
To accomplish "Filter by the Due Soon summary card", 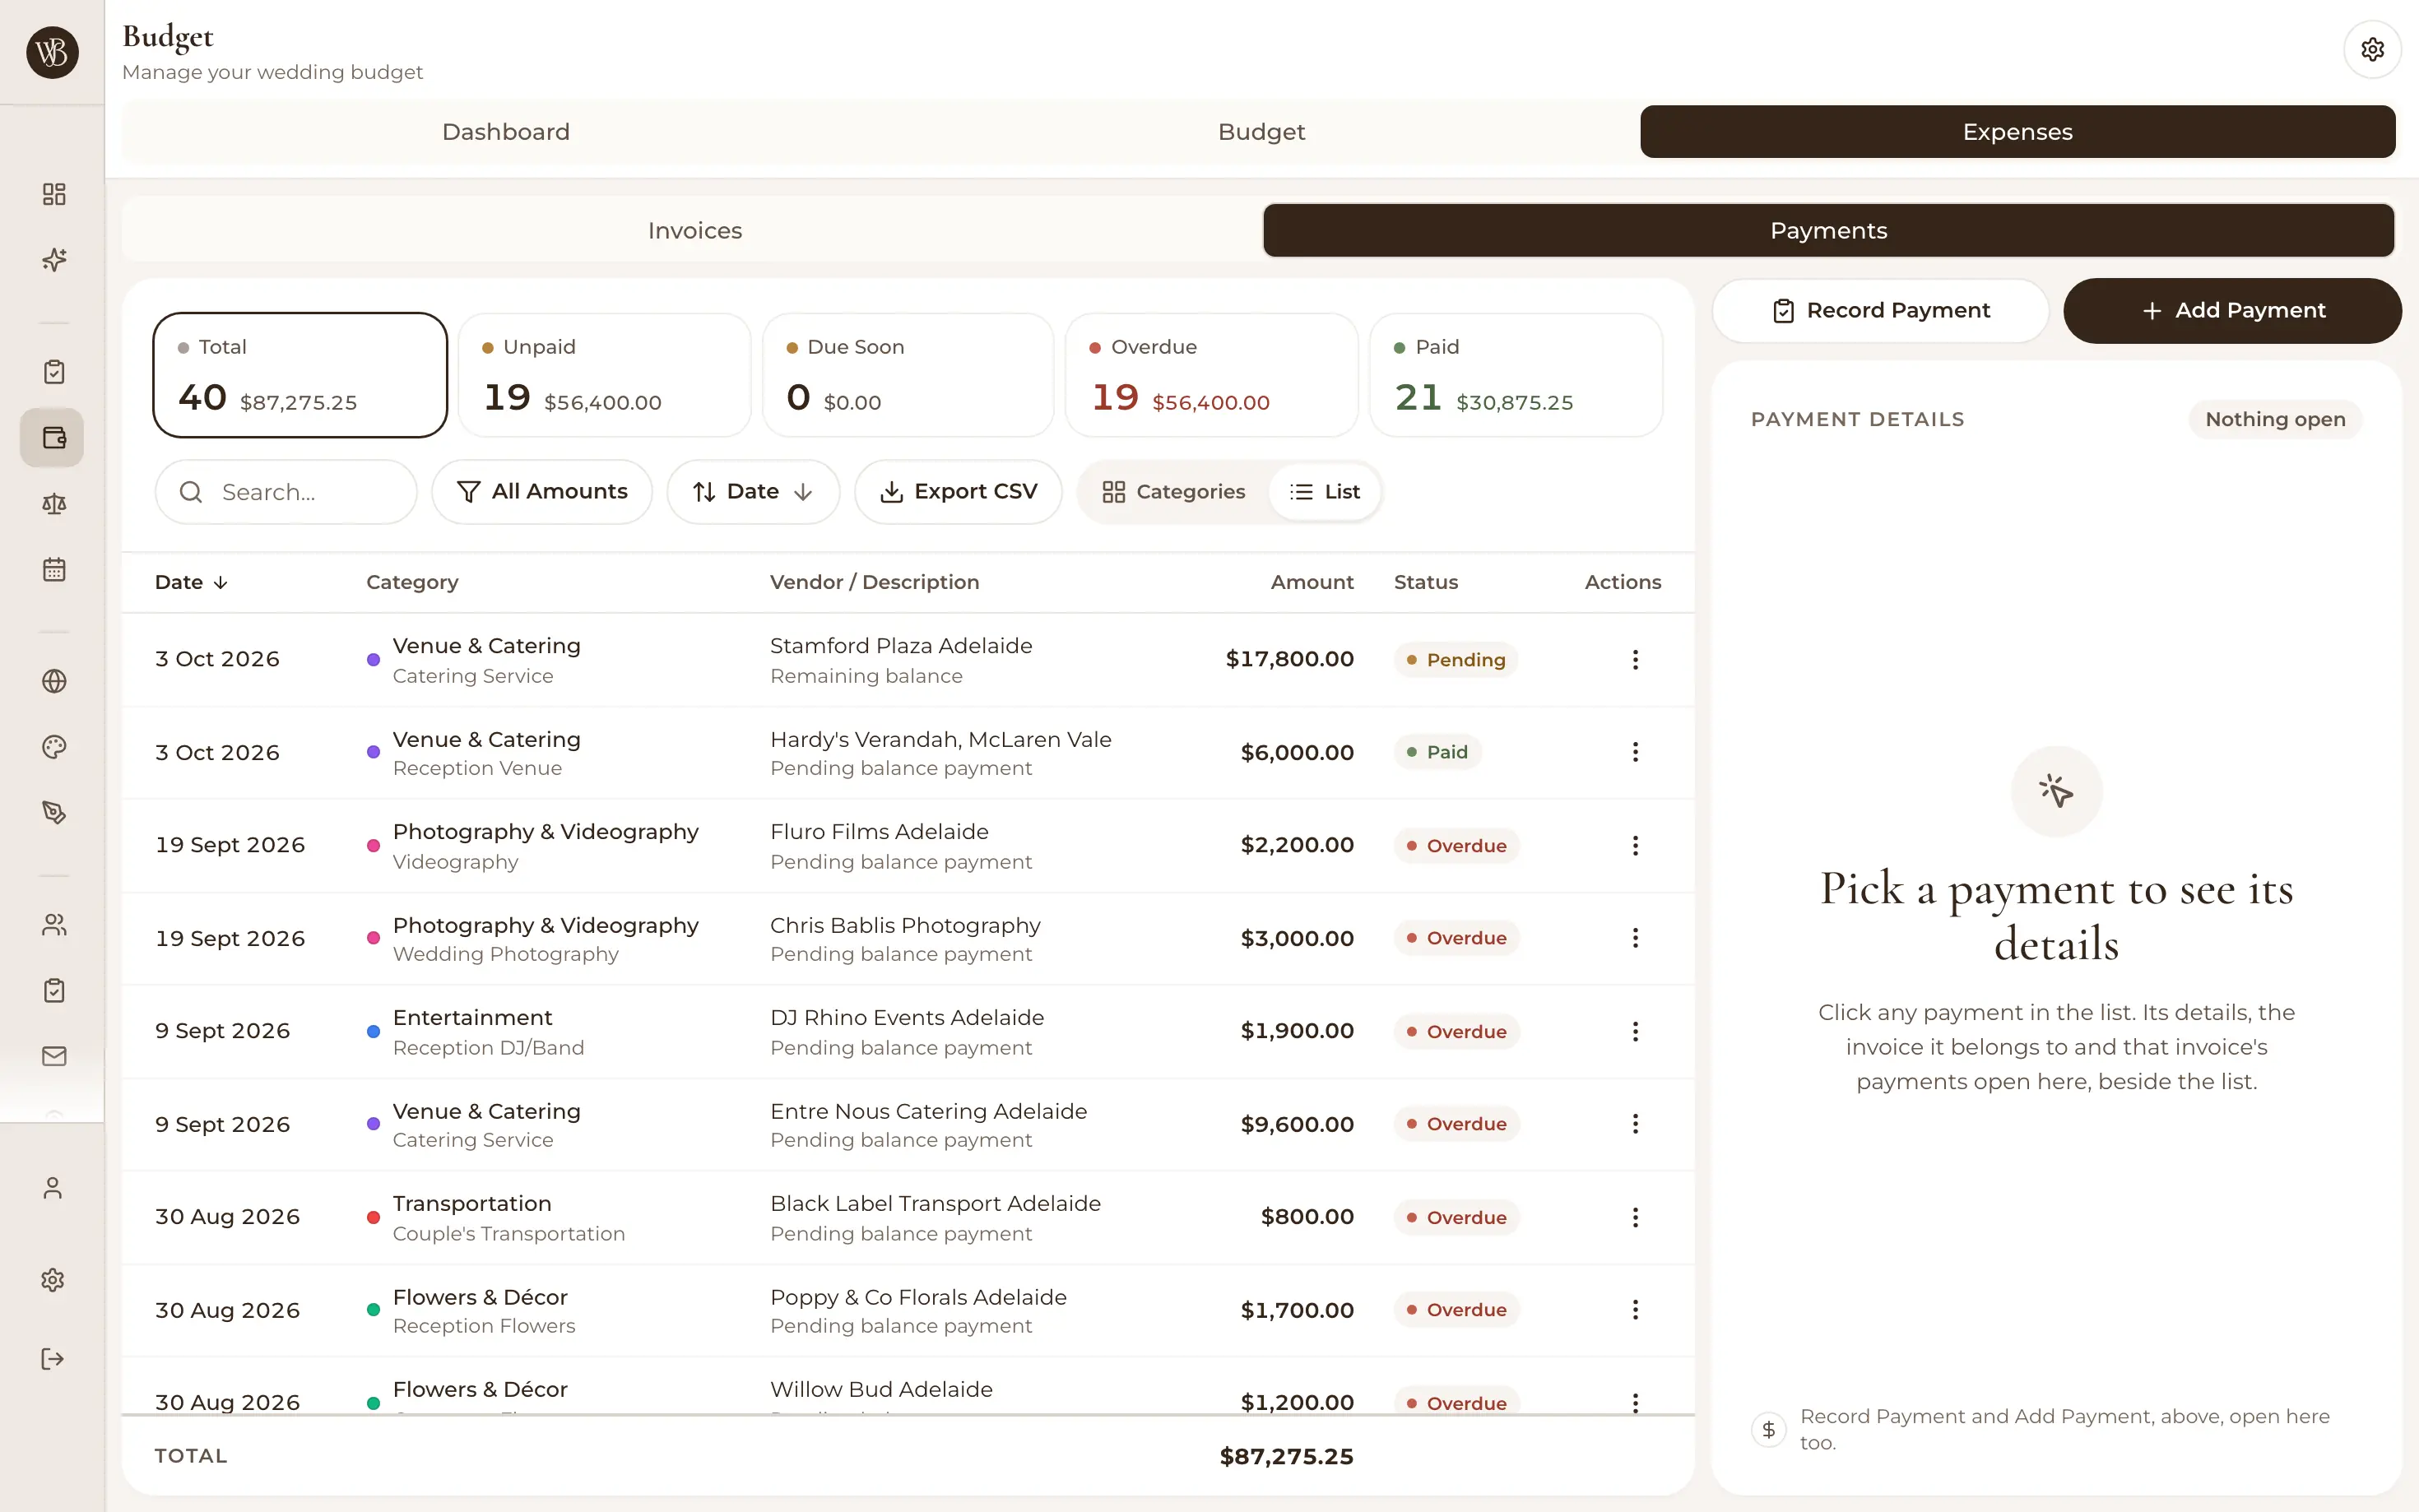I will 908,375.
